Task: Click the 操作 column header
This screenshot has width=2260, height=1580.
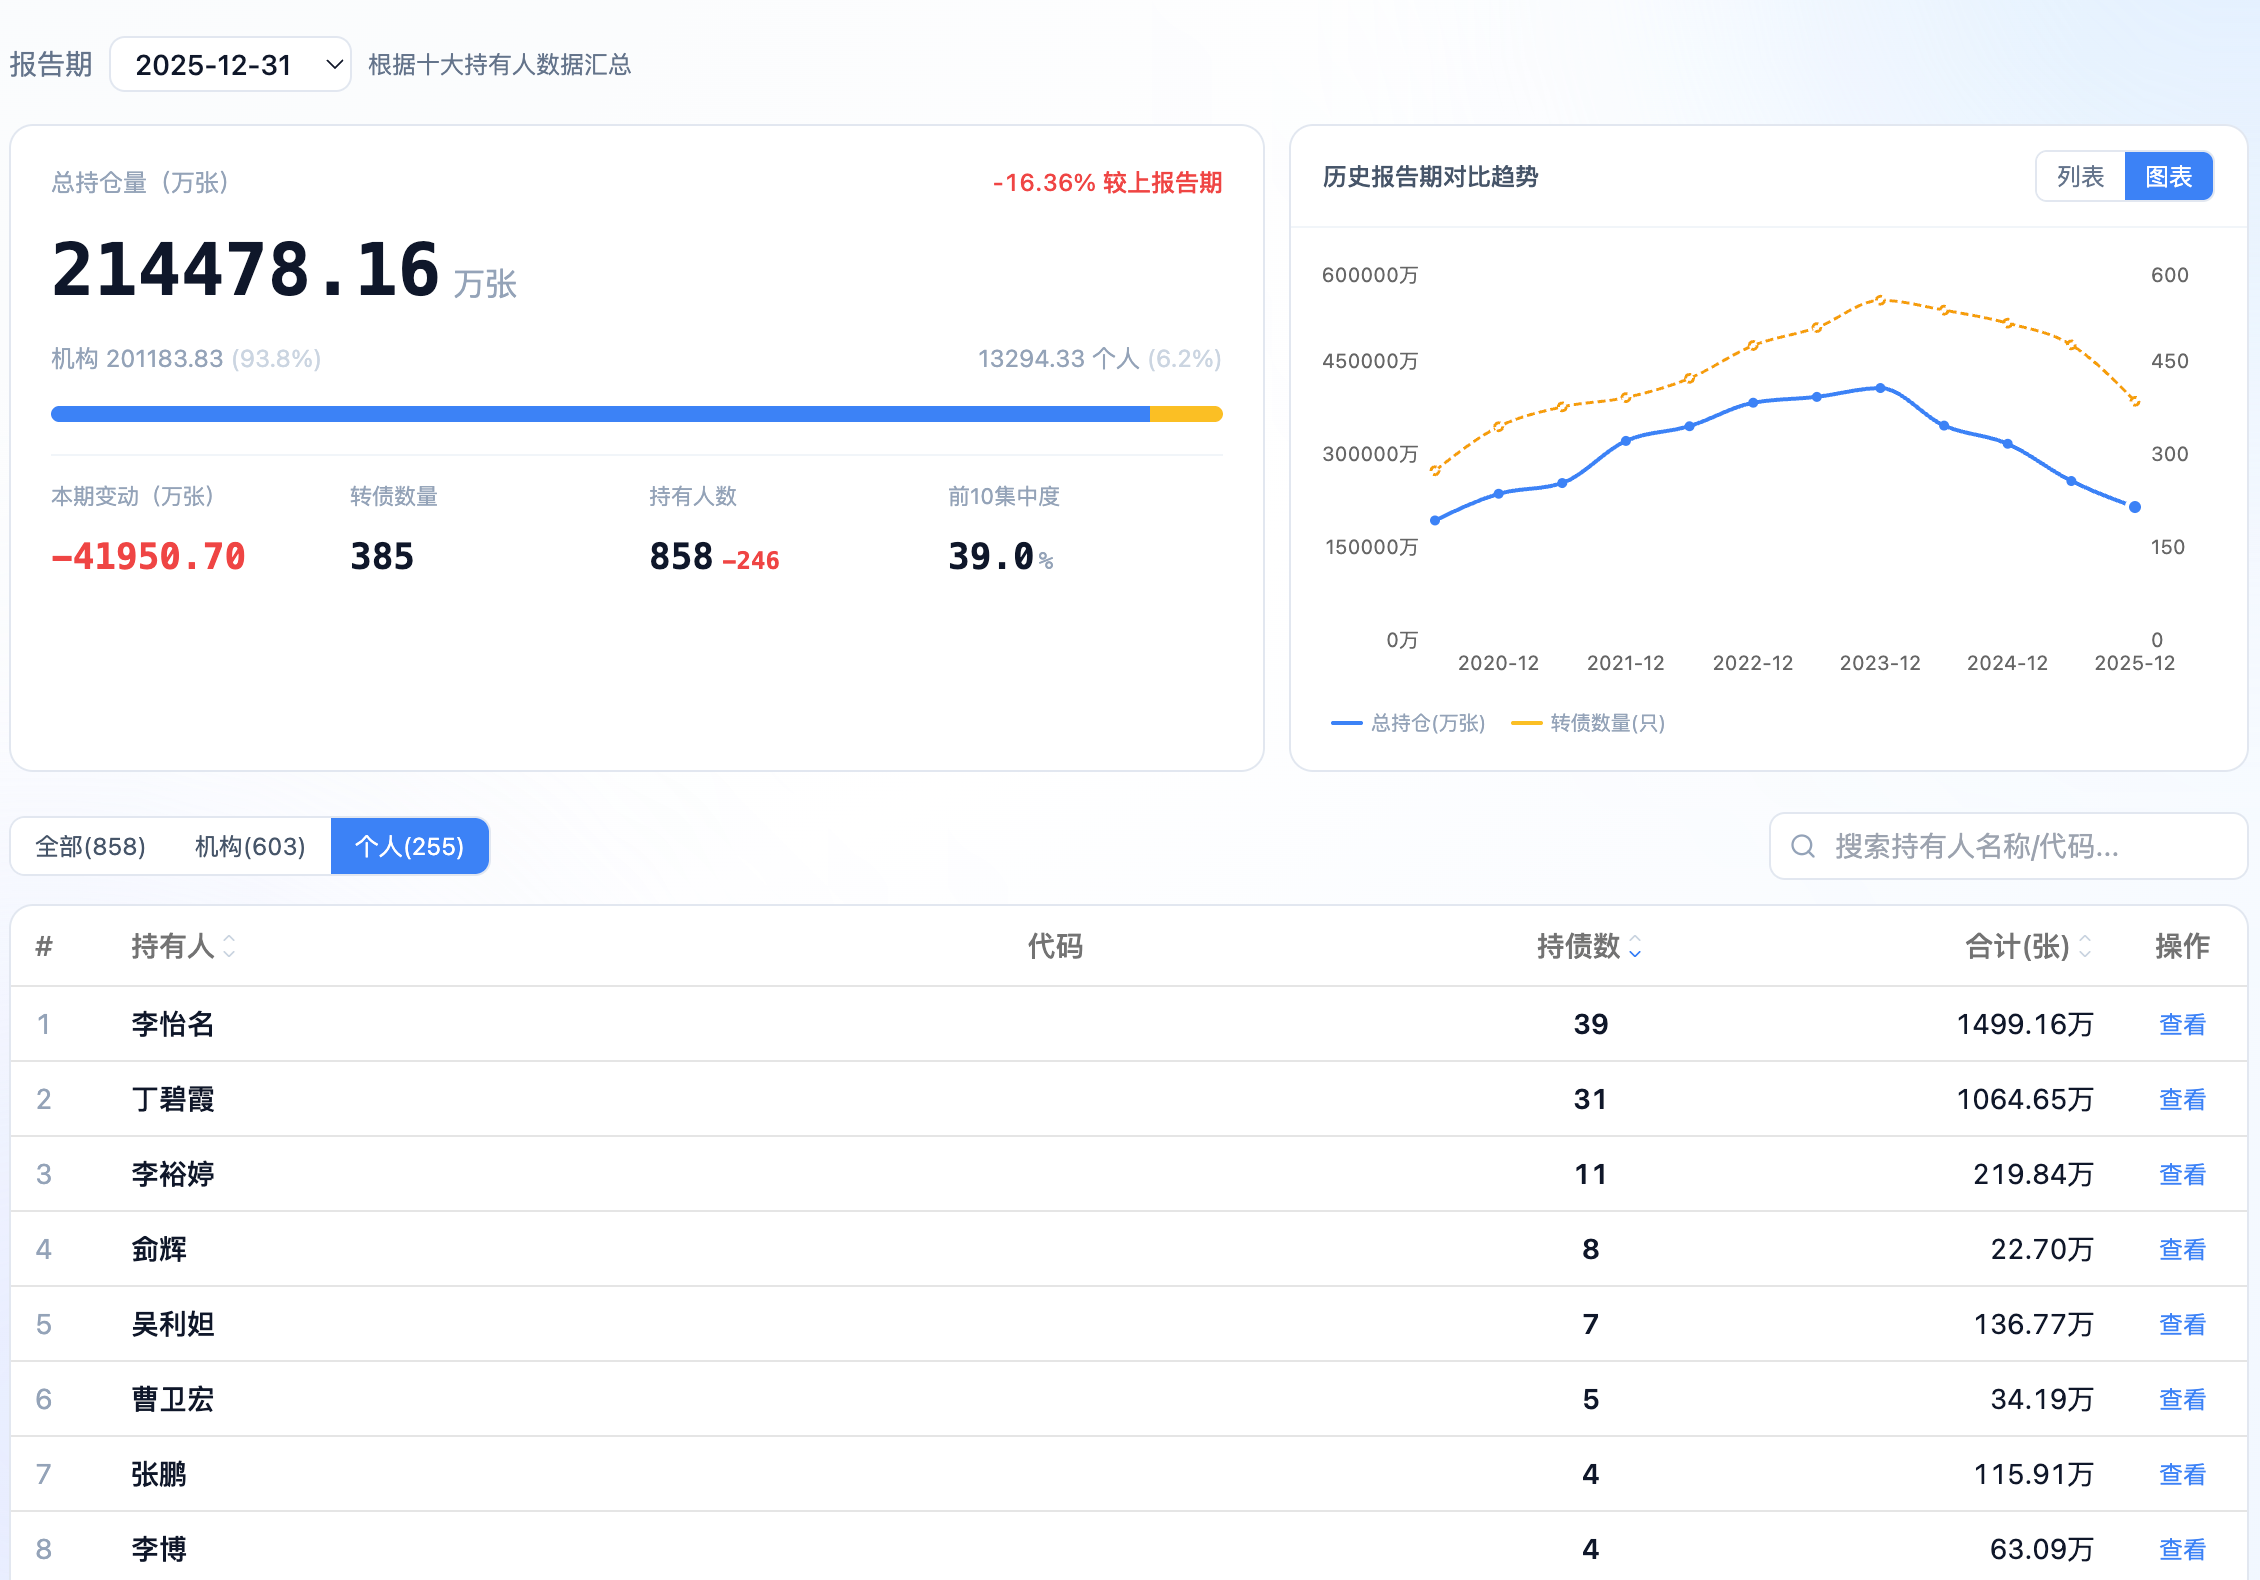Action: pyautogui.click(x=2182, y=946)
